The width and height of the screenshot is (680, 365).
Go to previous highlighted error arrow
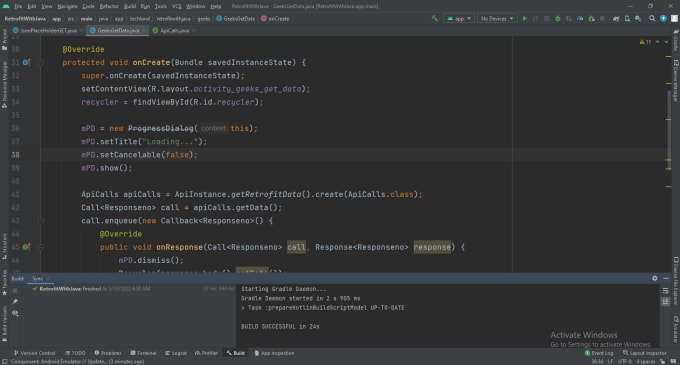tap(657, 42)
